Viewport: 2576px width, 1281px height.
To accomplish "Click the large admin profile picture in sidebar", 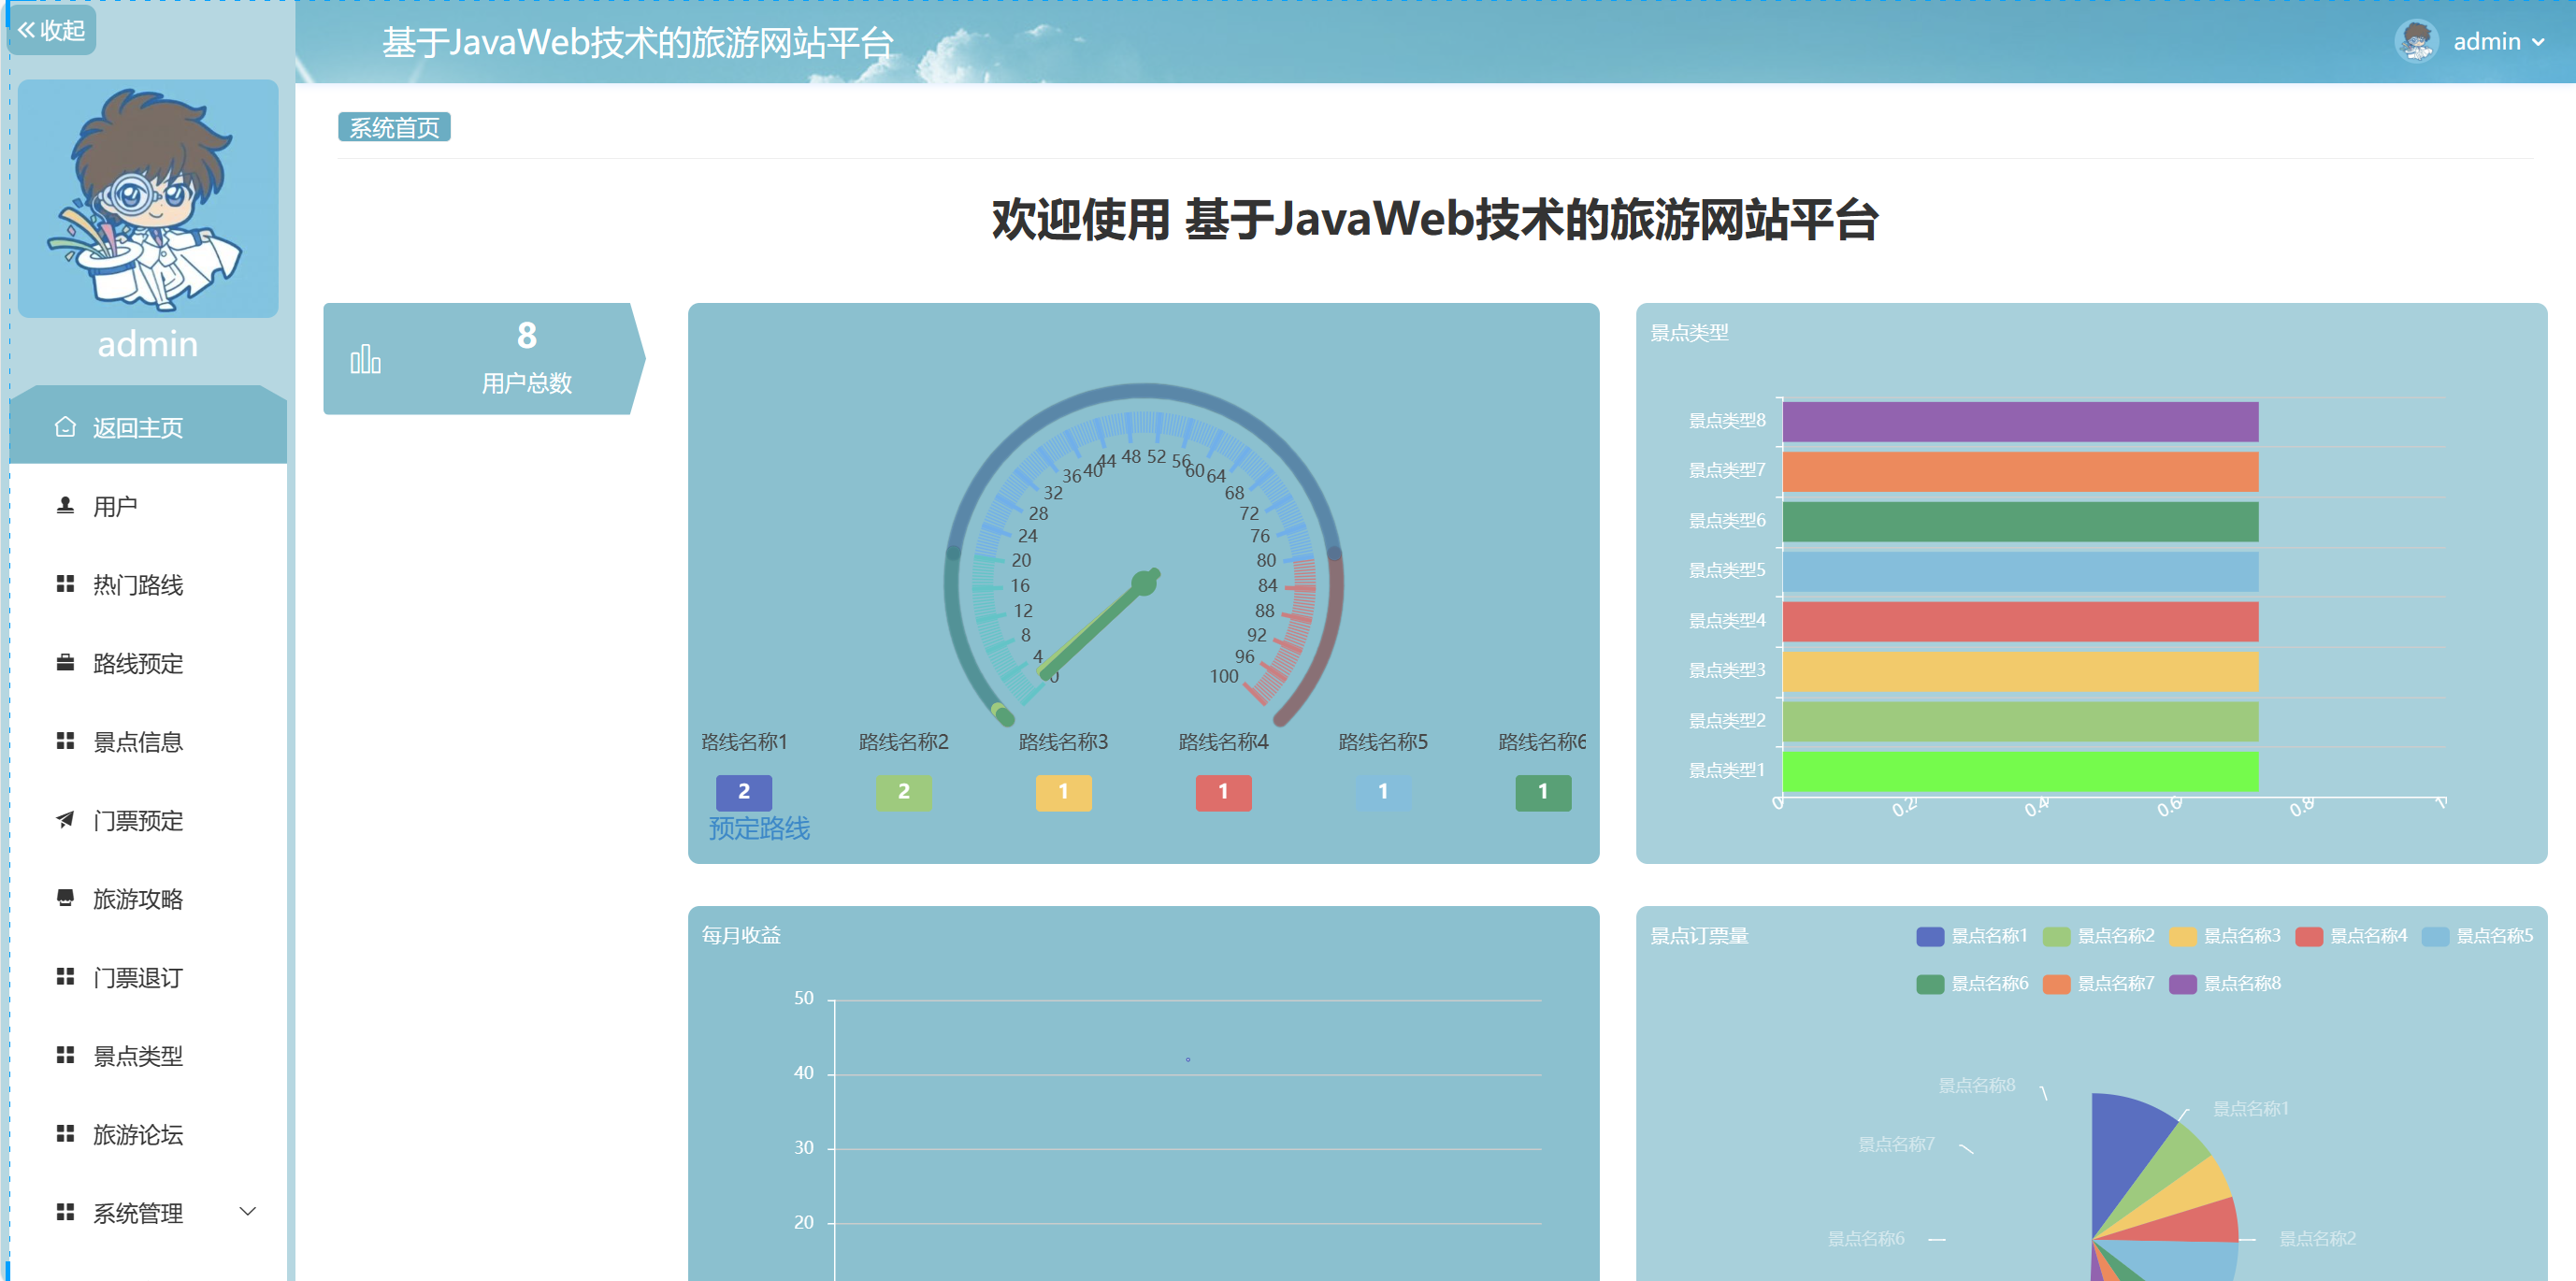I will (148, 199).
